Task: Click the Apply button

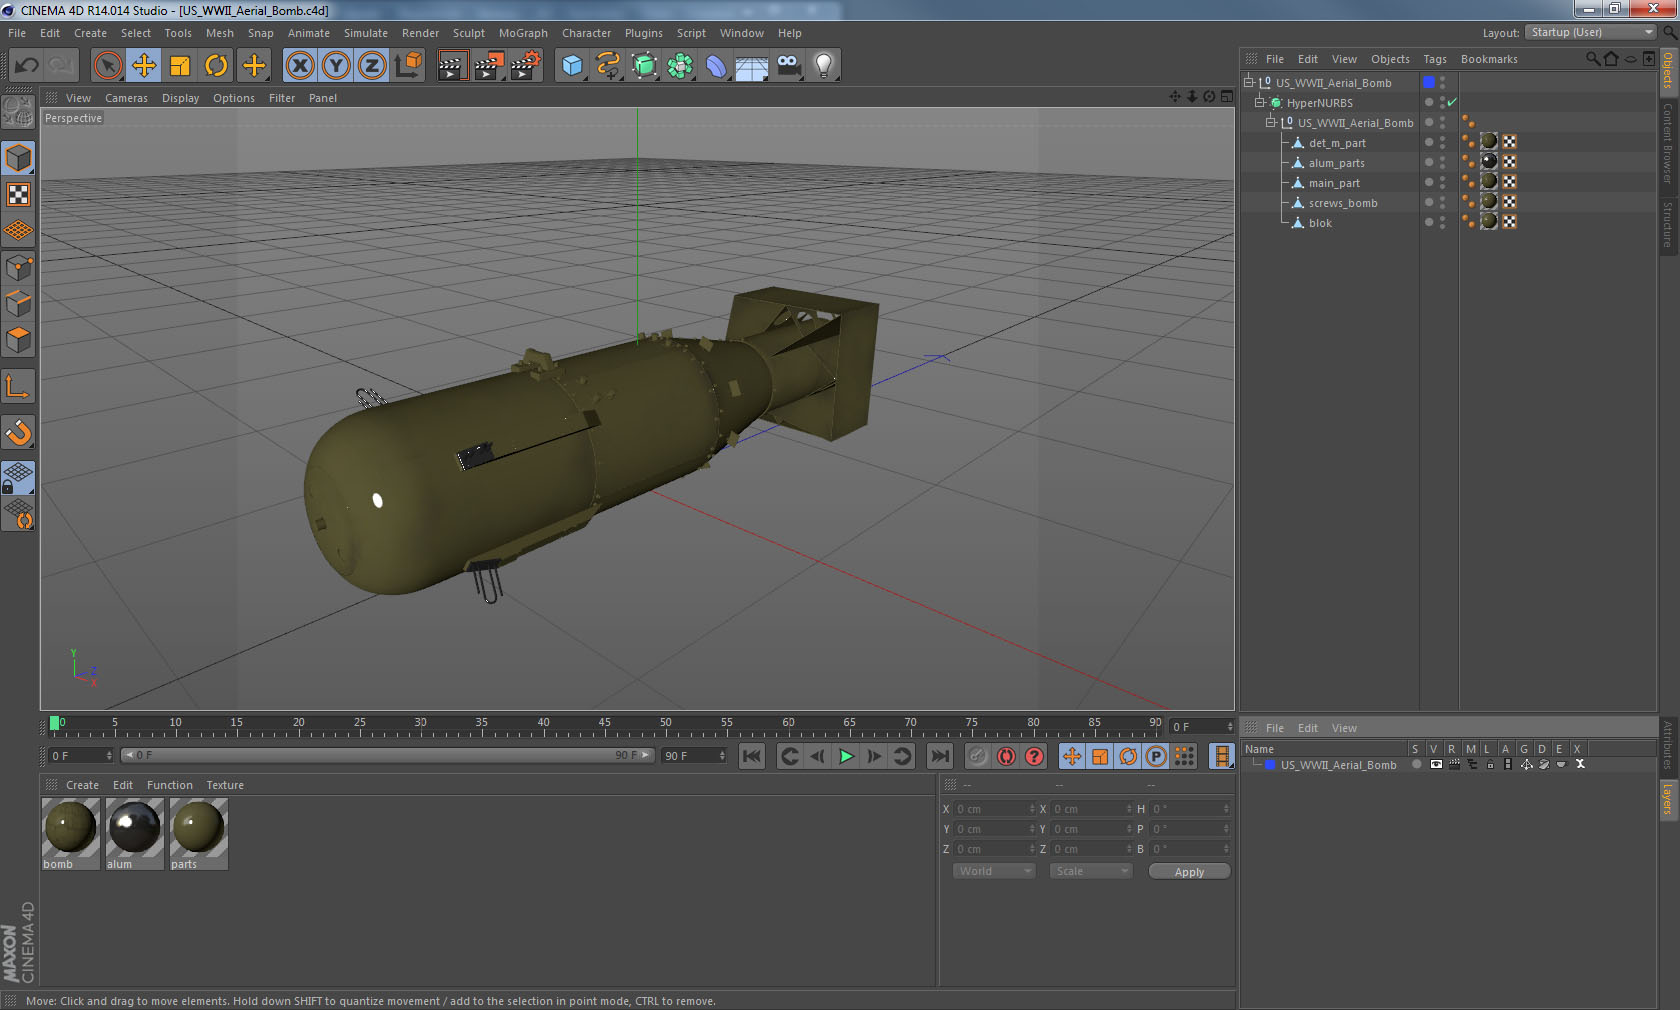Action: [x=1189, y=872]
